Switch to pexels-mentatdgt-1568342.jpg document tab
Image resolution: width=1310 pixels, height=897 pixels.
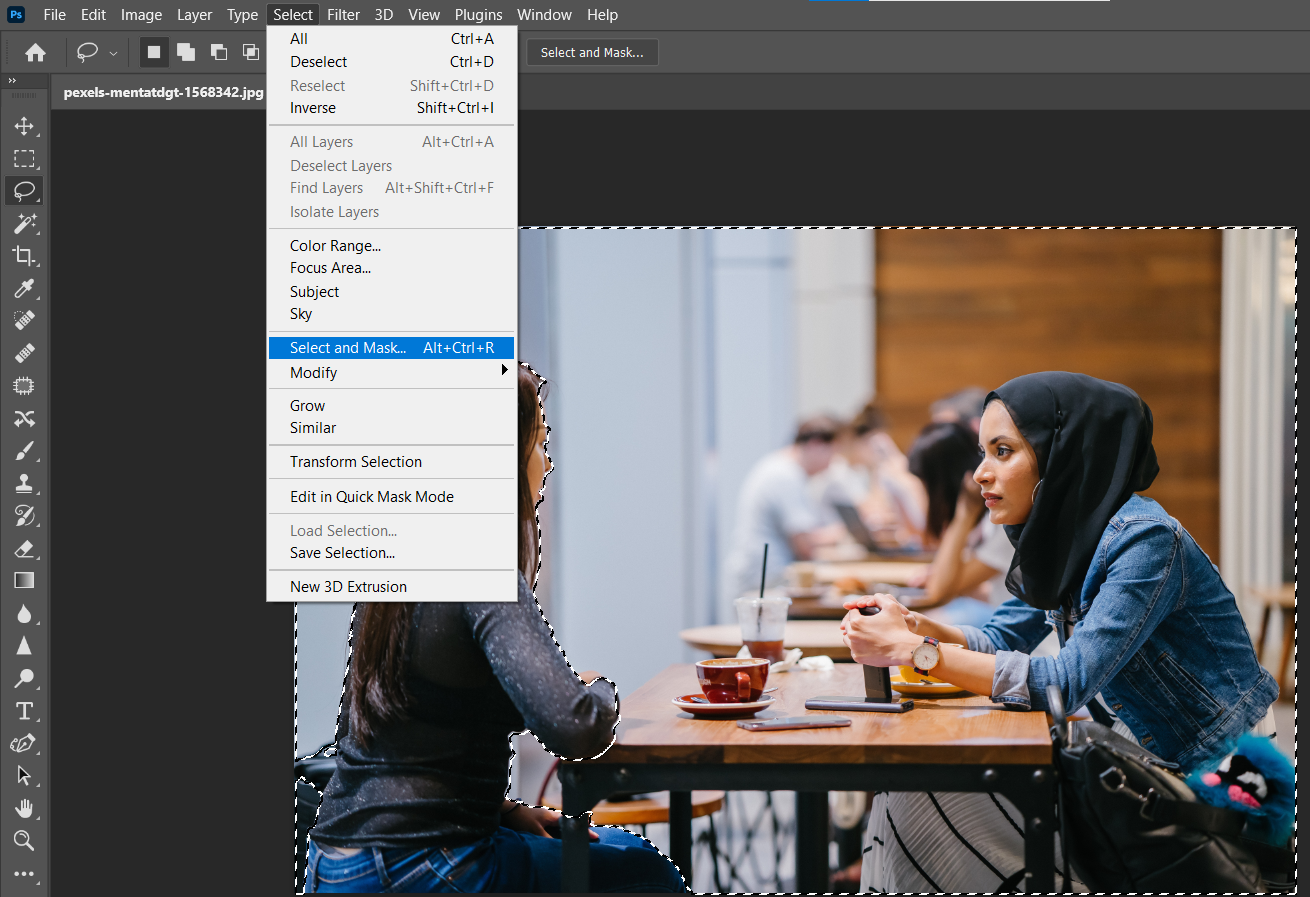pos(163,92)
